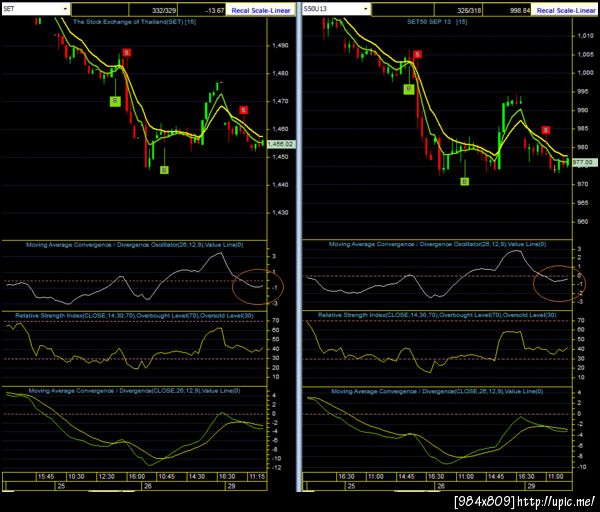
Task: Select the lowest green B marker on SET chart
Action: [164, 170]
